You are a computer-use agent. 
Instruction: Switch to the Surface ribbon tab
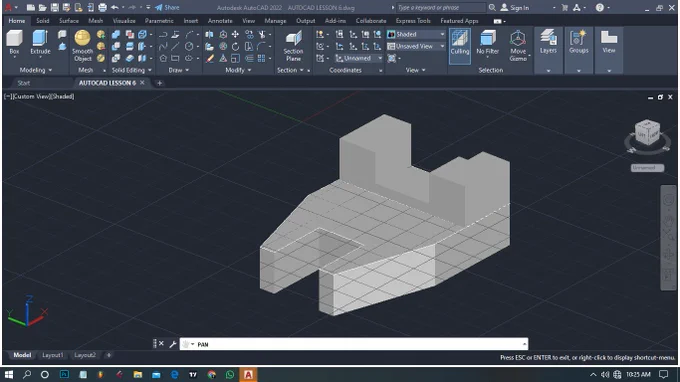coord(69,21)
